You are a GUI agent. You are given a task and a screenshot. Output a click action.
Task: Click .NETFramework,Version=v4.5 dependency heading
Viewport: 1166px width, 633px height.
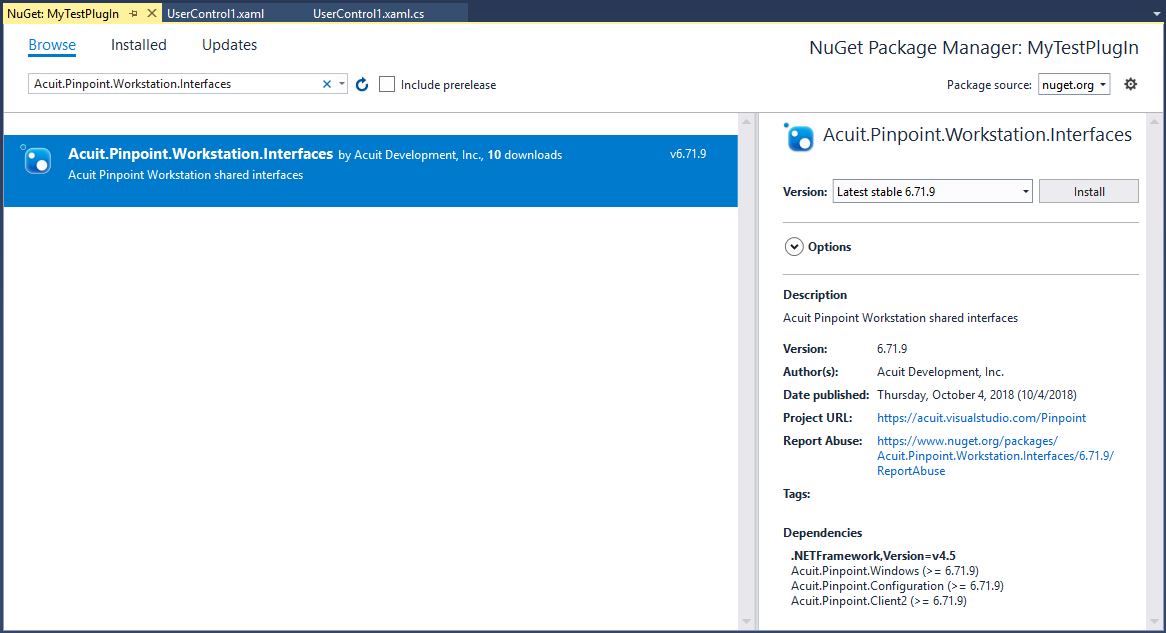click(x=873, y=556)
